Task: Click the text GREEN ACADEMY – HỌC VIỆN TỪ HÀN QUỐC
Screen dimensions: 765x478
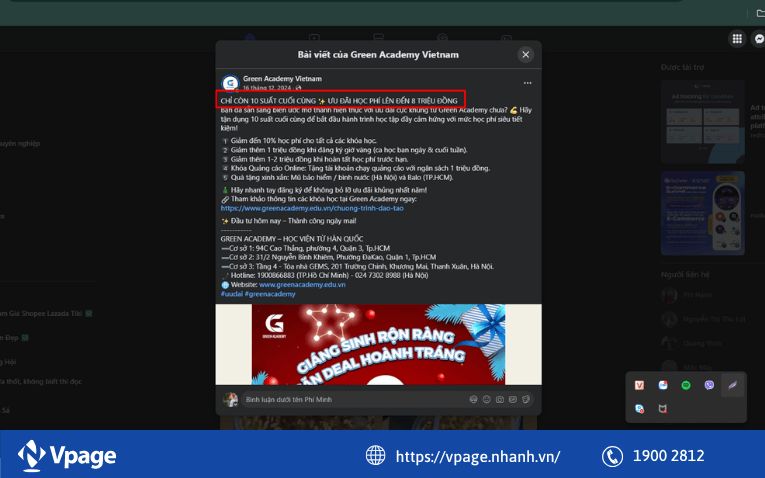Action: coord(292,239)
